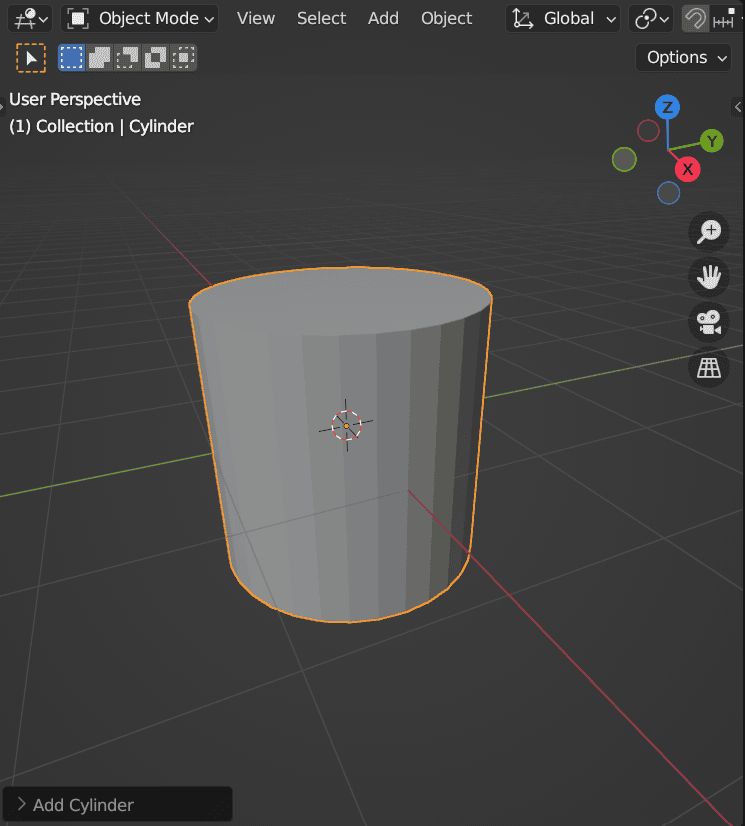The width and height of the screenshot is (745, 826).
Task: Click the negative X axis circle
Action: point(648,131)
